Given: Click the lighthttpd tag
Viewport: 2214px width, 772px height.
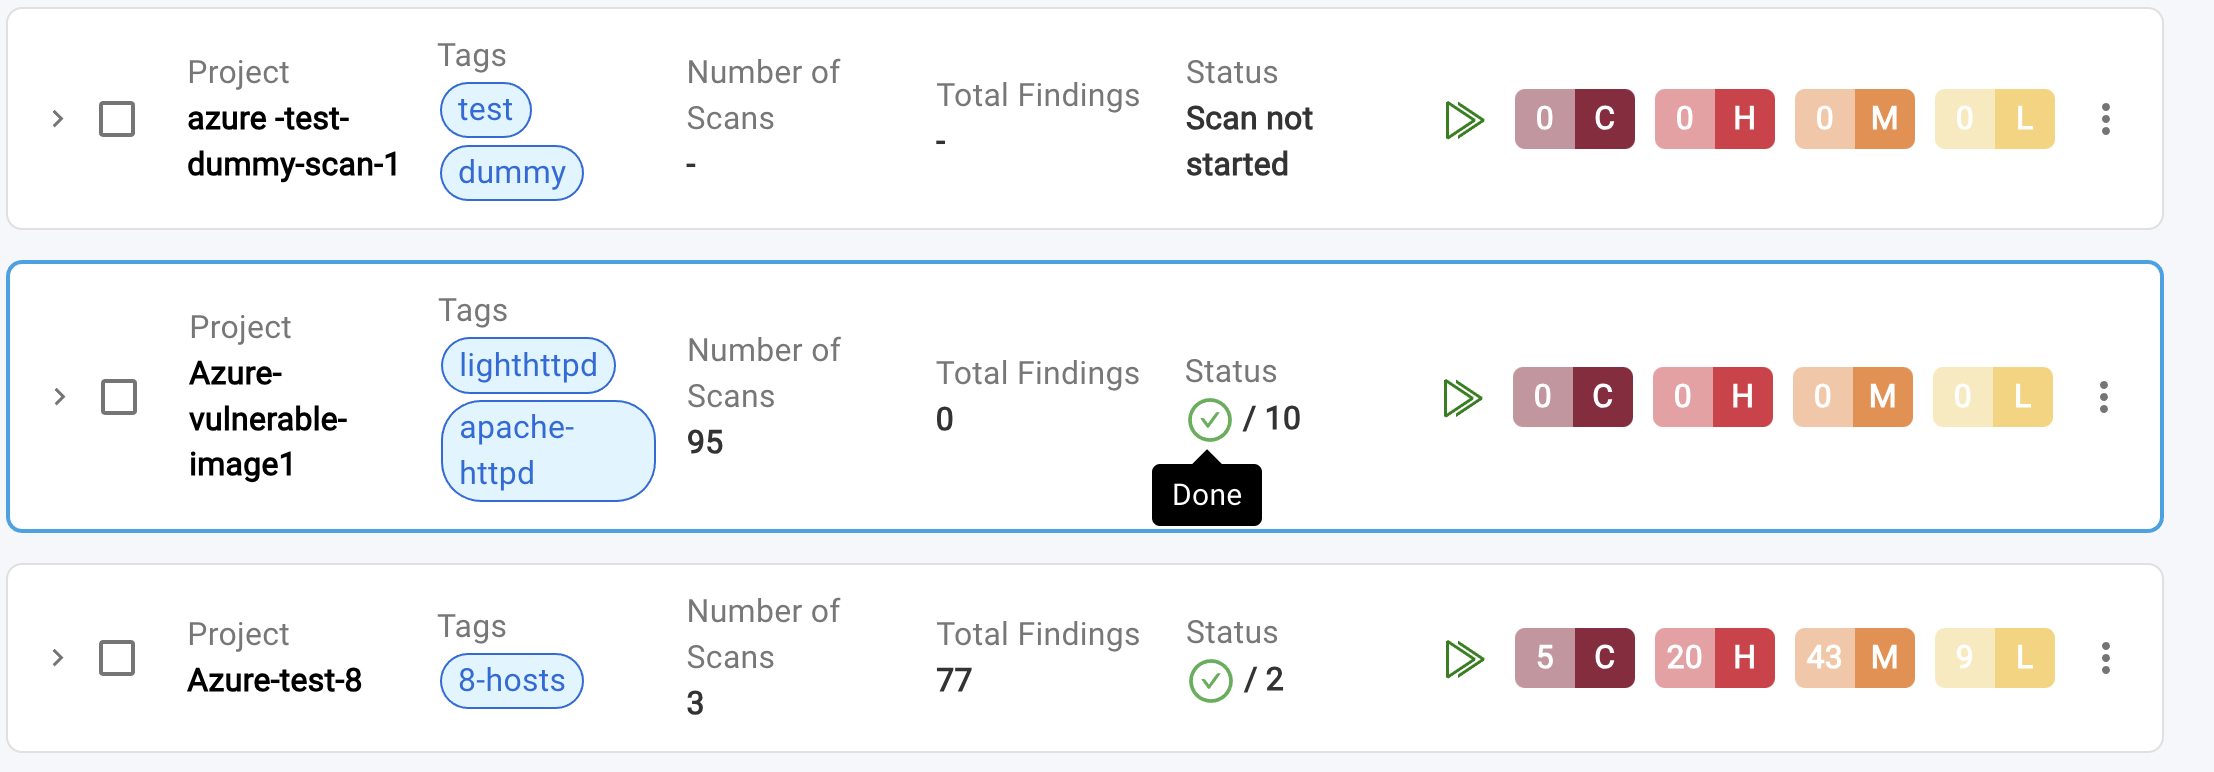Looking at the screenshot, I should tap(528, 366).
